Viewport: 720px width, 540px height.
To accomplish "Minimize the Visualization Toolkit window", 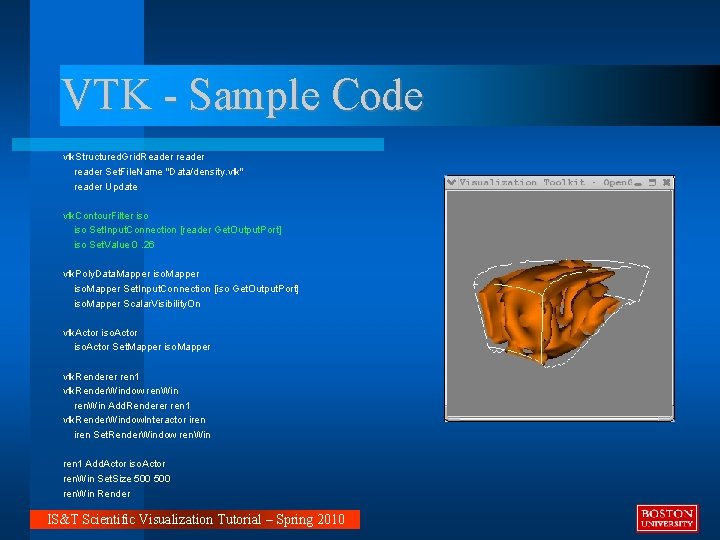I will (x=638, y=183).
